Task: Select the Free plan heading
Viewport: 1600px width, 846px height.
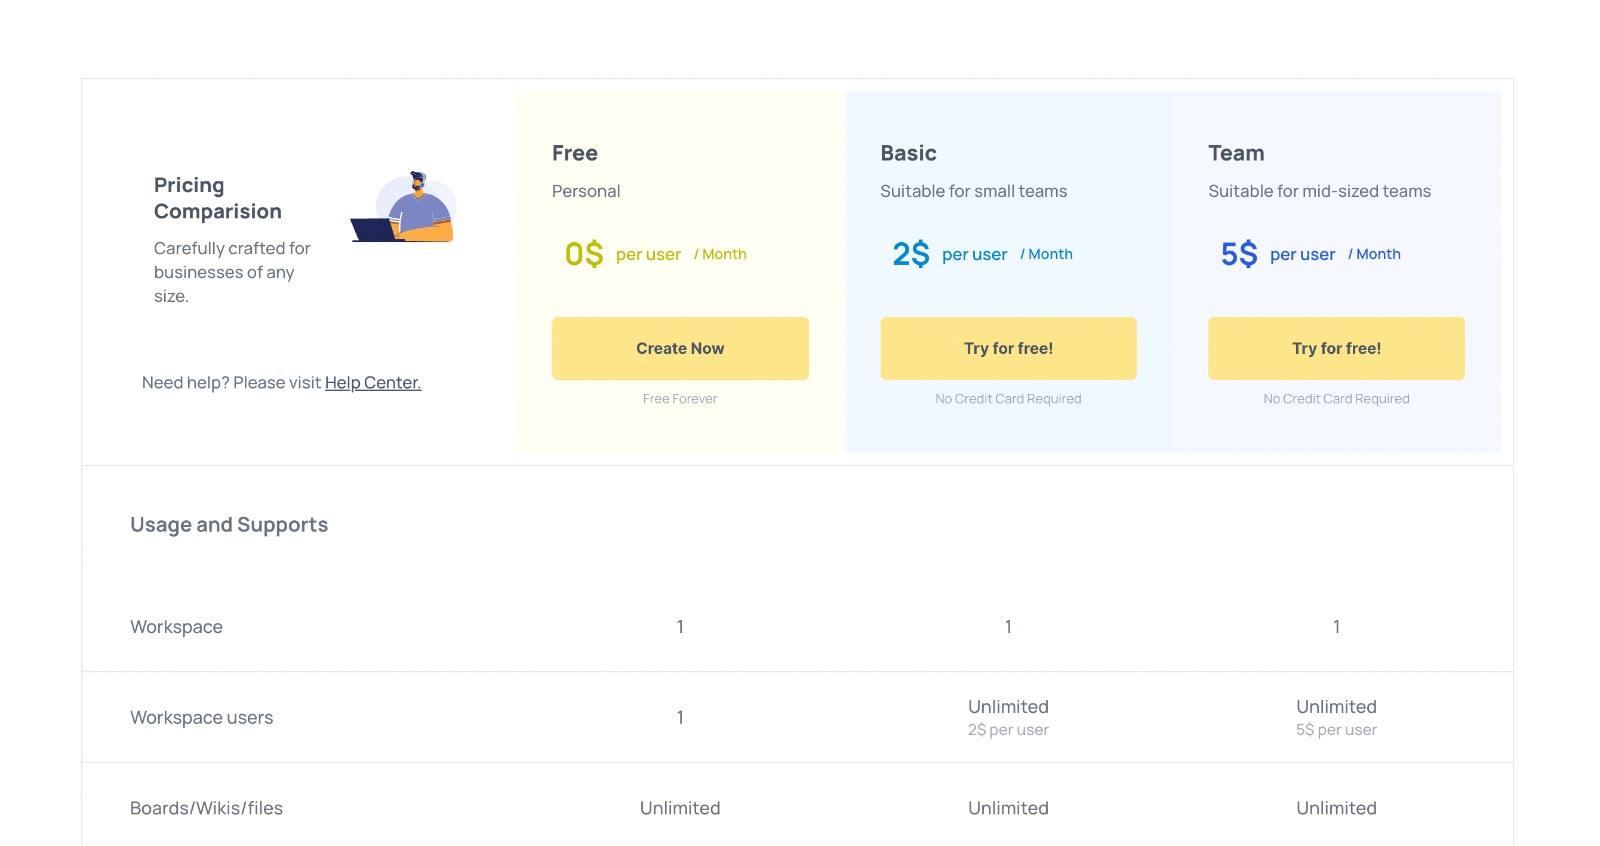Action: tap(575, 154)
